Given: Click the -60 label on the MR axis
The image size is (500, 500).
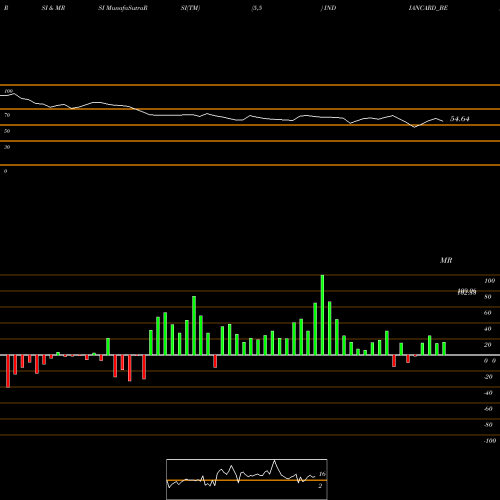Looking at the screenshot, I should pyautogui.click(x=488, y=409).
